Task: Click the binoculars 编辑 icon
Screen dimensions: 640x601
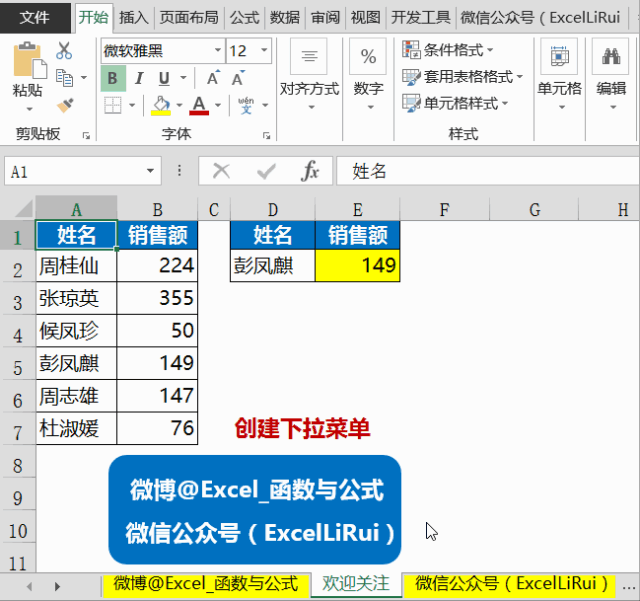Action: tap(611, 56)
